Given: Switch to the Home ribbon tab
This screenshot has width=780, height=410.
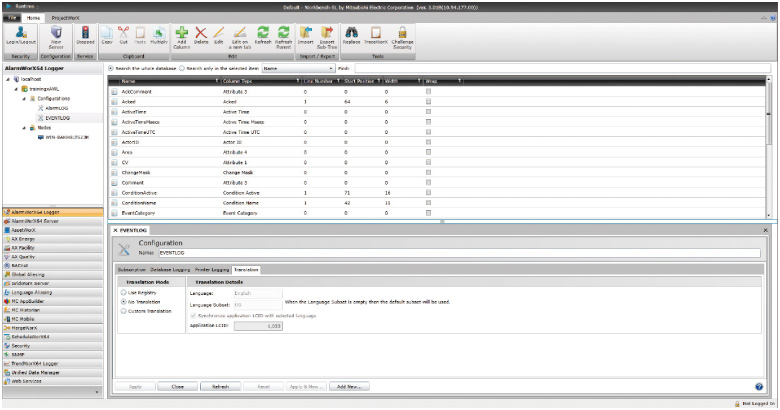Looking at the screenshot, I should [x=33, y=18].
